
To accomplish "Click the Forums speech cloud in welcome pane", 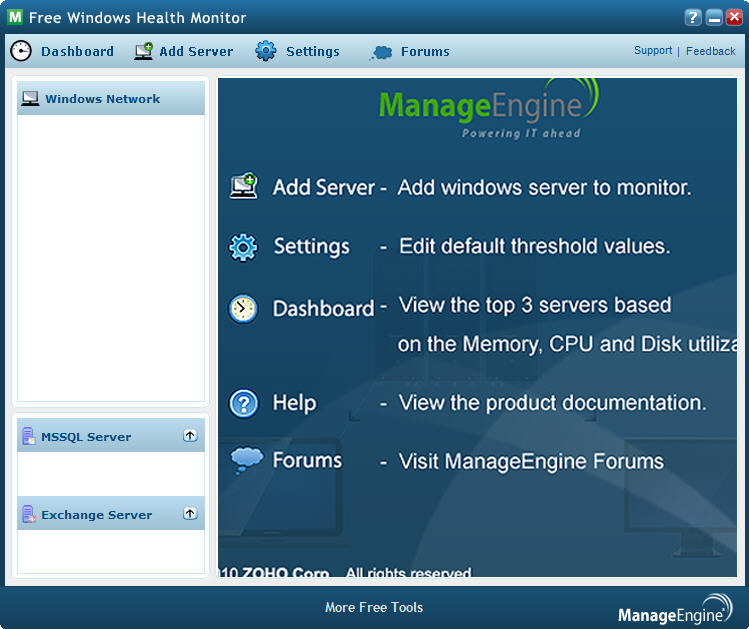I will (246, 459).
